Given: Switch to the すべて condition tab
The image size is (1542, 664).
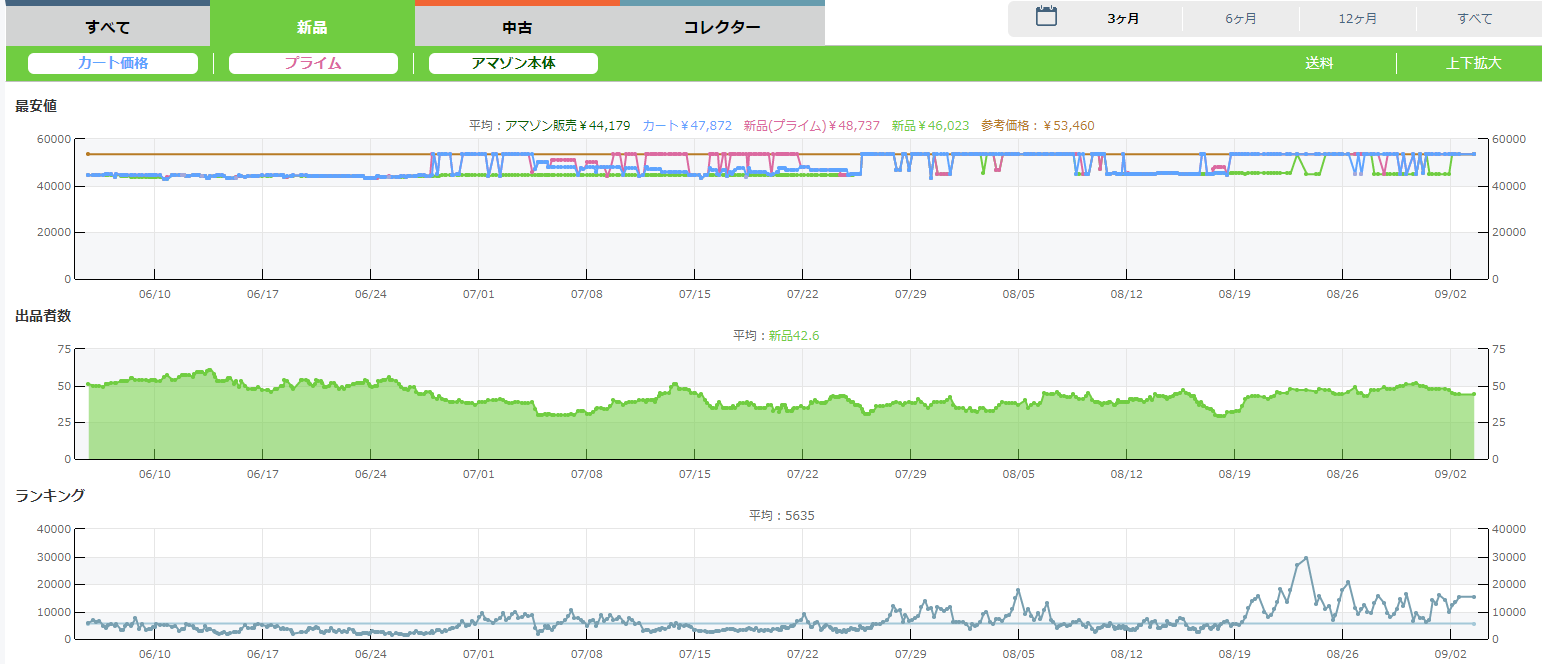Looking at the screenshot, I should [x=107, y=27].
